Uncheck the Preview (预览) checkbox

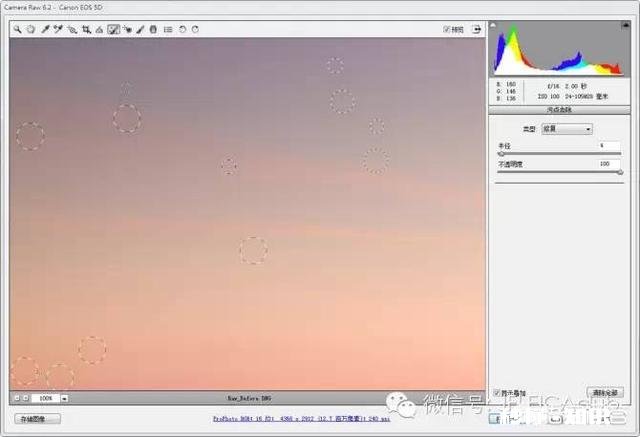tap(447, 29)
